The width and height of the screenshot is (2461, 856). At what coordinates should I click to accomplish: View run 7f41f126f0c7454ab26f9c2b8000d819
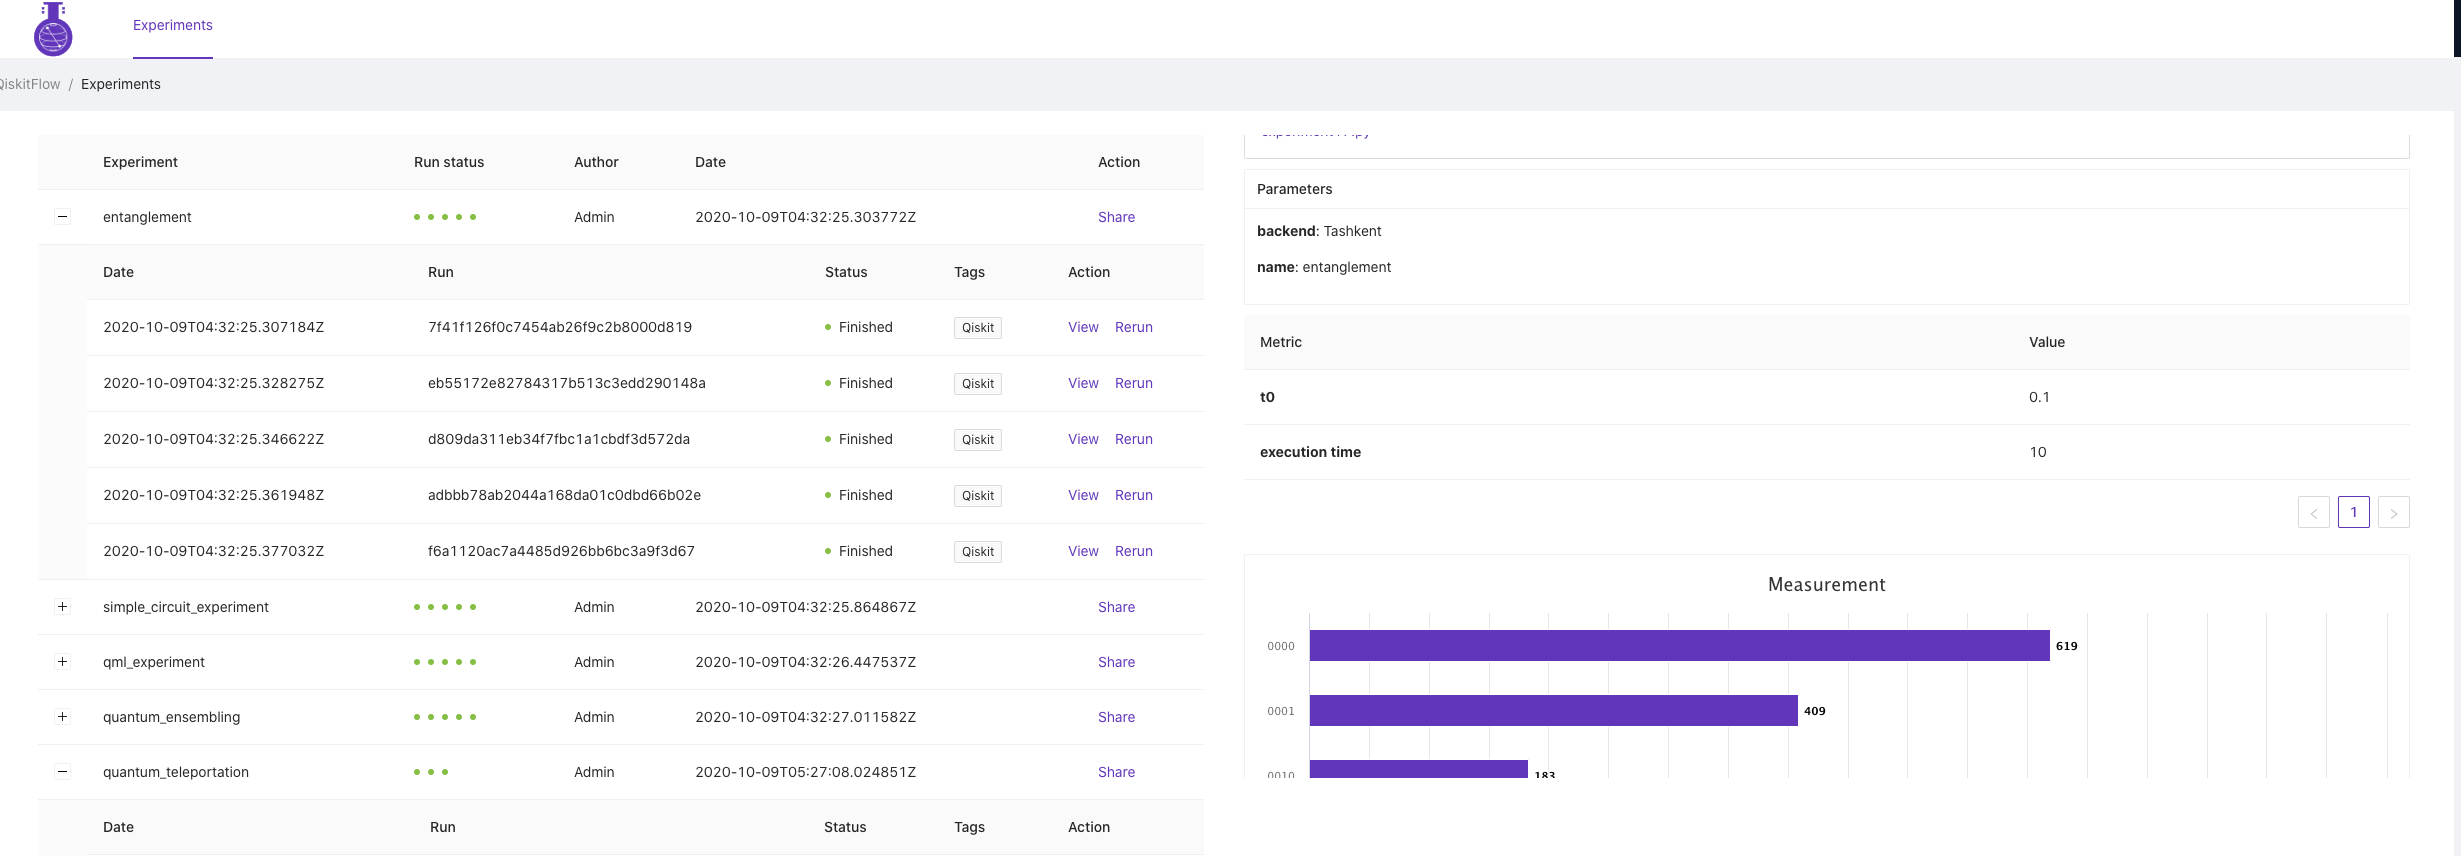click(1083, 327)
